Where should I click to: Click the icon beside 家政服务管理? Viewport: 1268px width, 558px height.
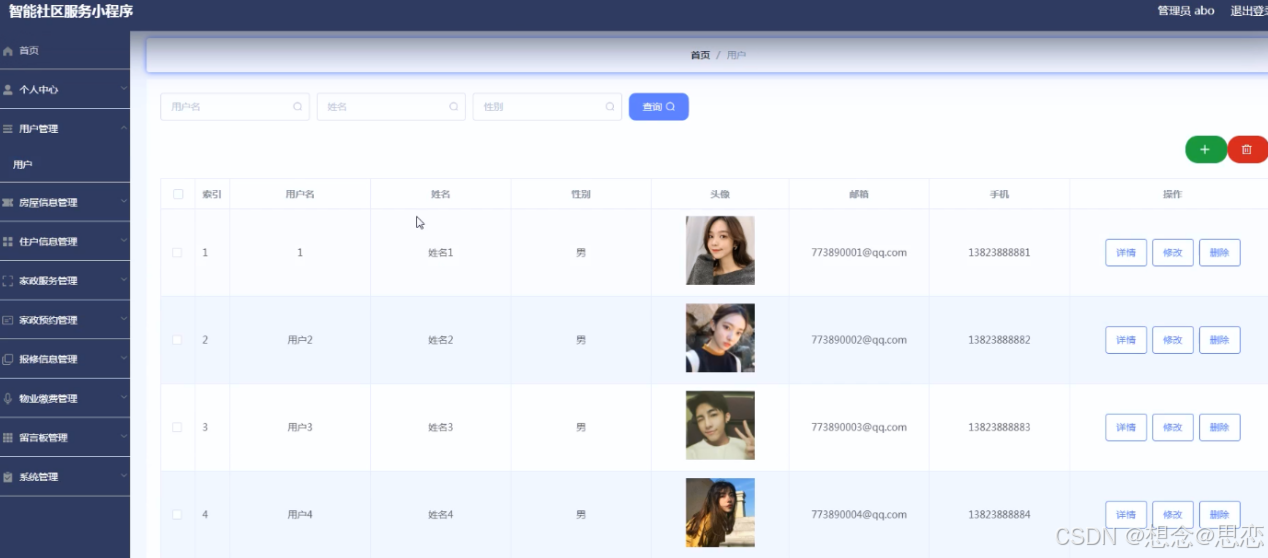coord(8,281)
